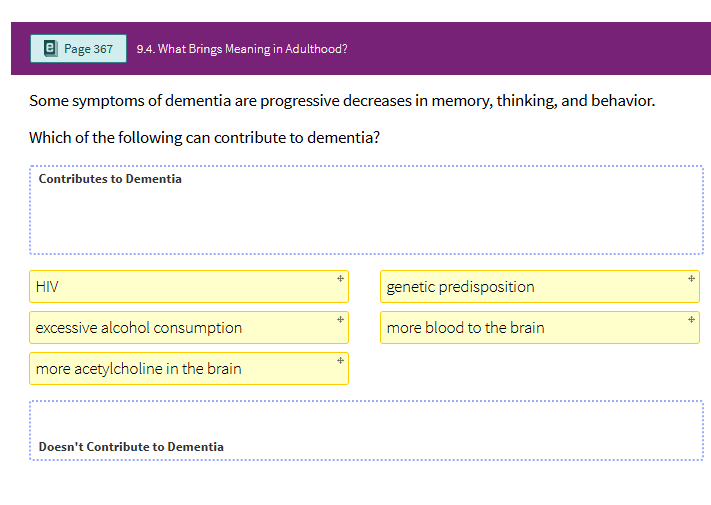
Task: Select the 'HIV' answer text
Action: pos(47,287)
